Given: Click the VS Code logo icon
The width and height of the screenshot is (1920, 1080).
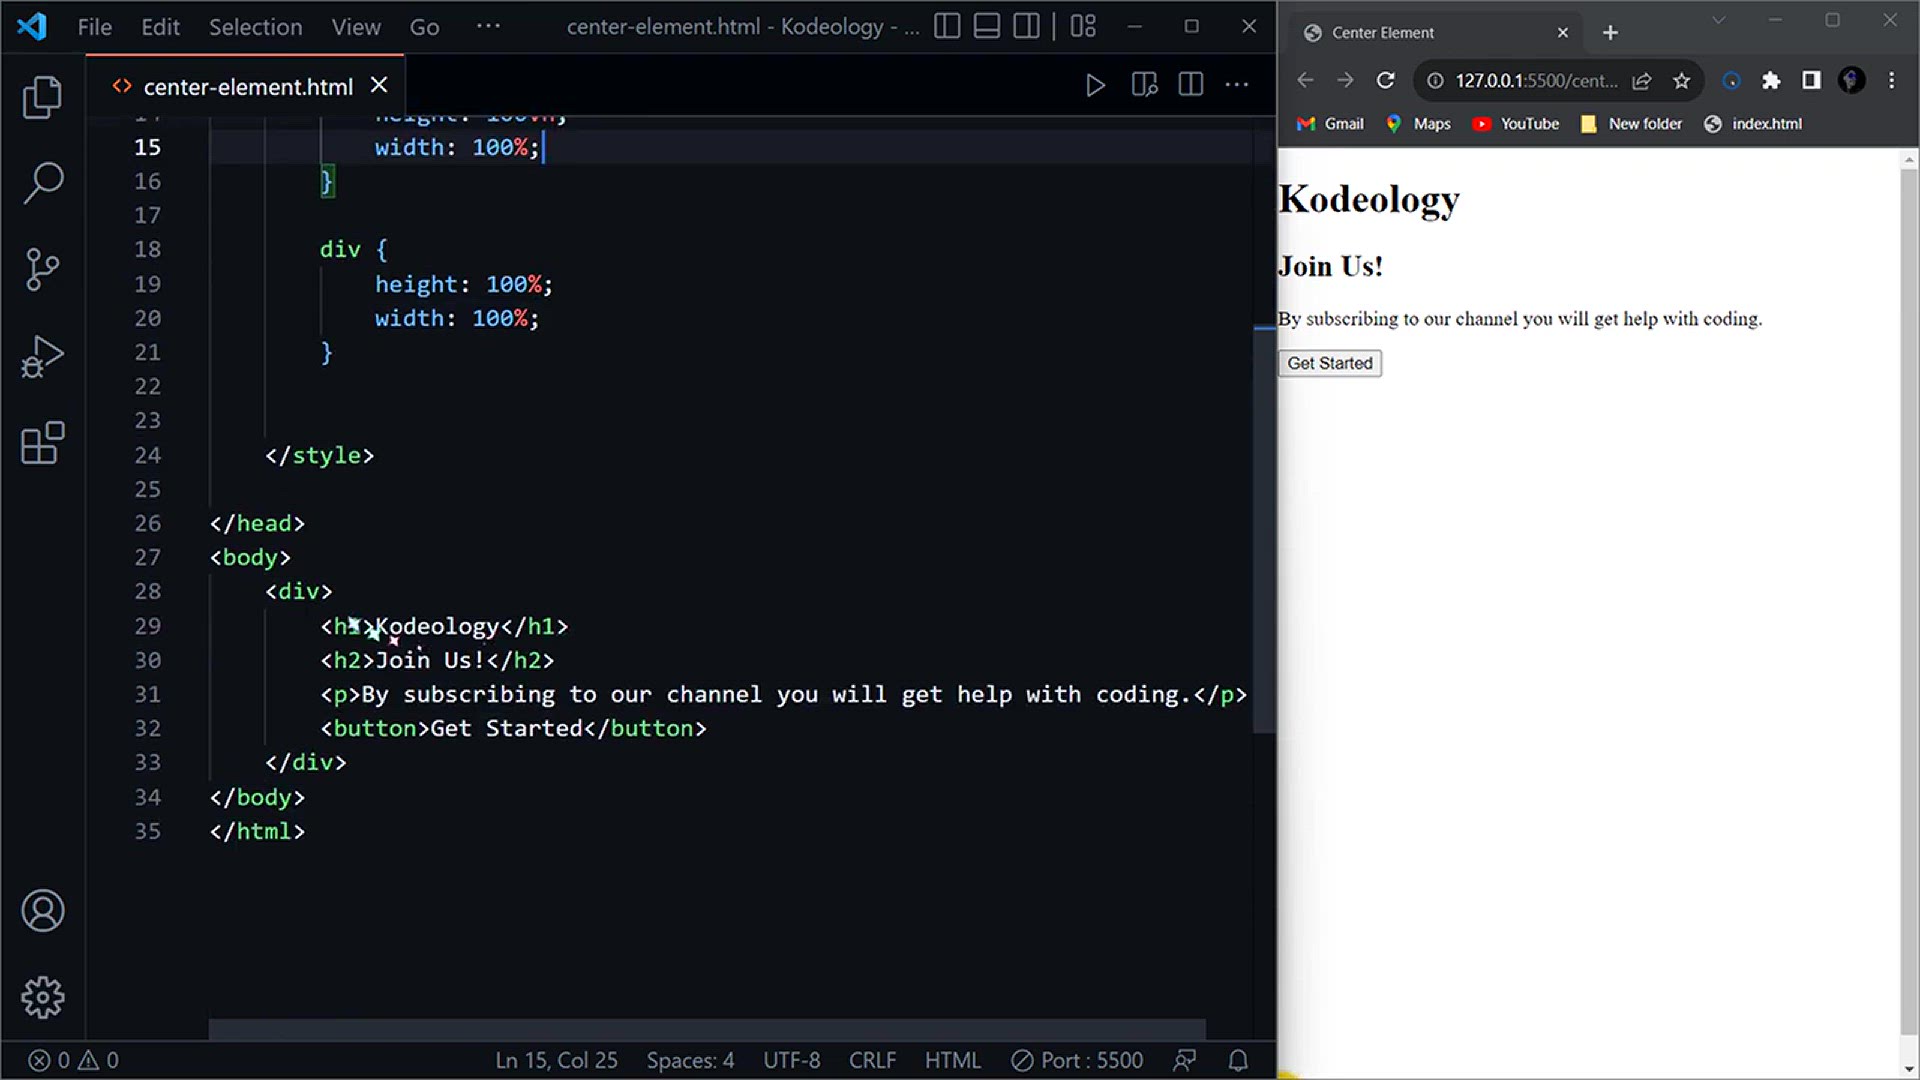Looking at the screenshot, I should click(x=32, y=26).
